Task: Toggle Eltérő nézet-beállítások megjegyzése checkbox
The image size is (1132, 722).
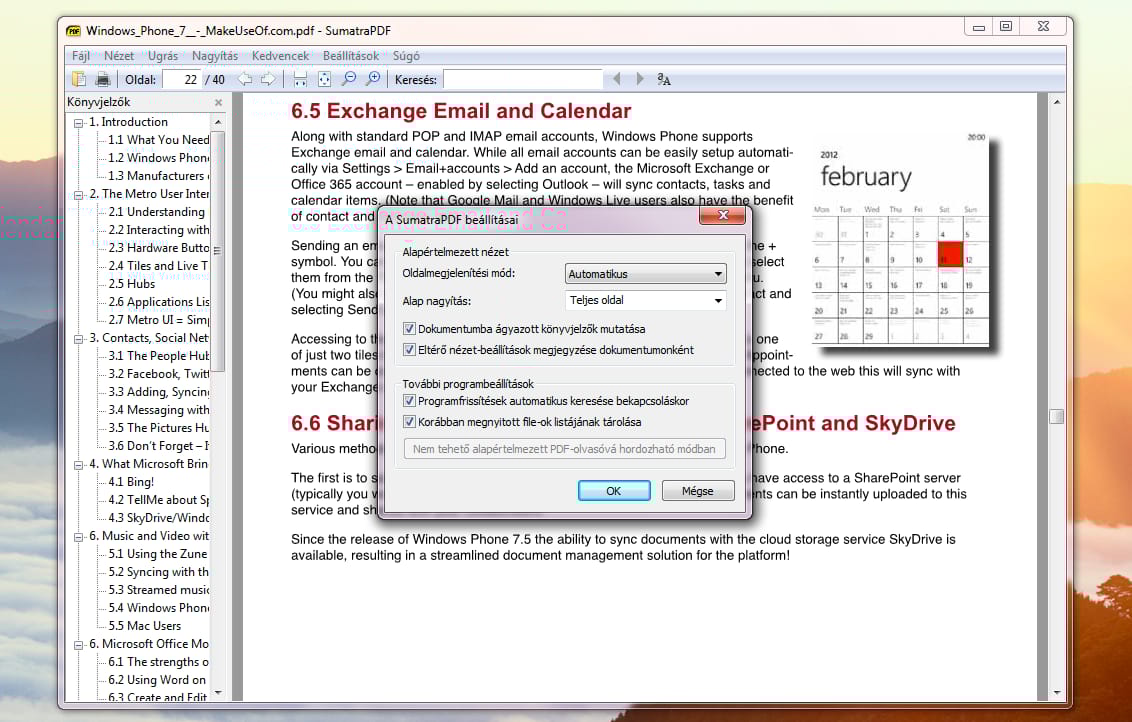Action: (409, 349)
